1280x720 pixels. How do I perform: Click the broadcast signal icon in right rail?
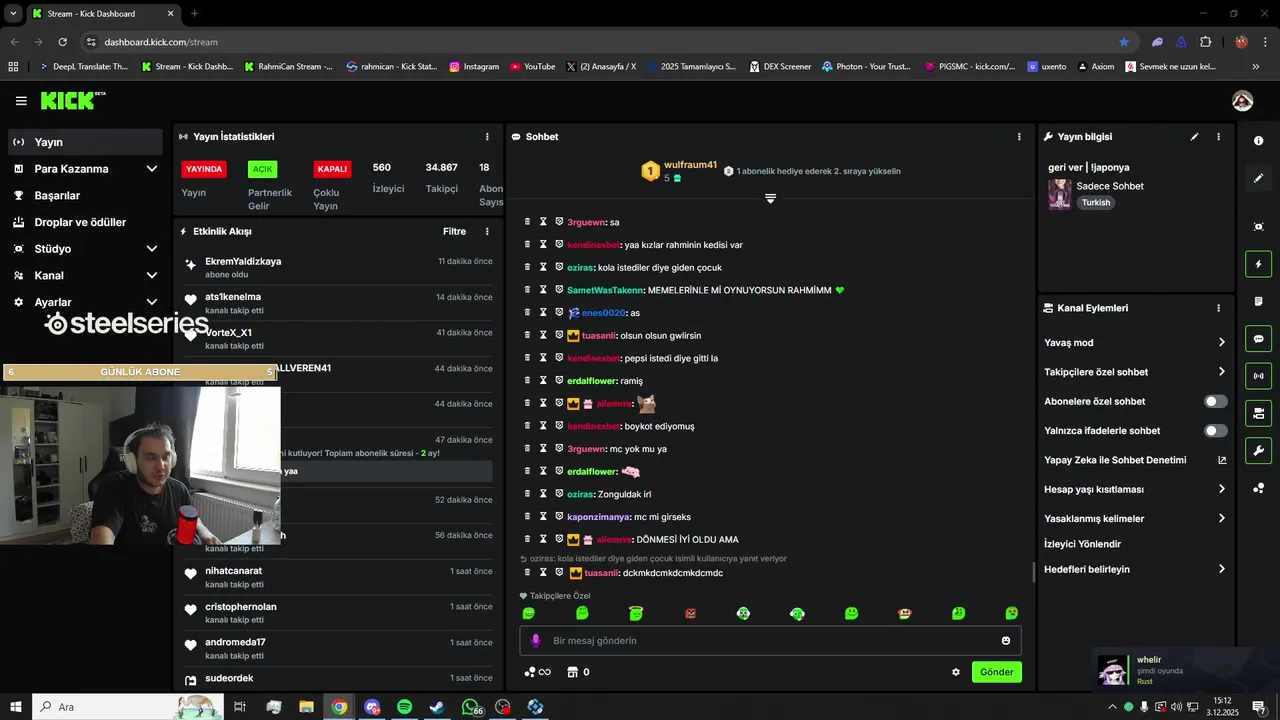[1258, 376]
